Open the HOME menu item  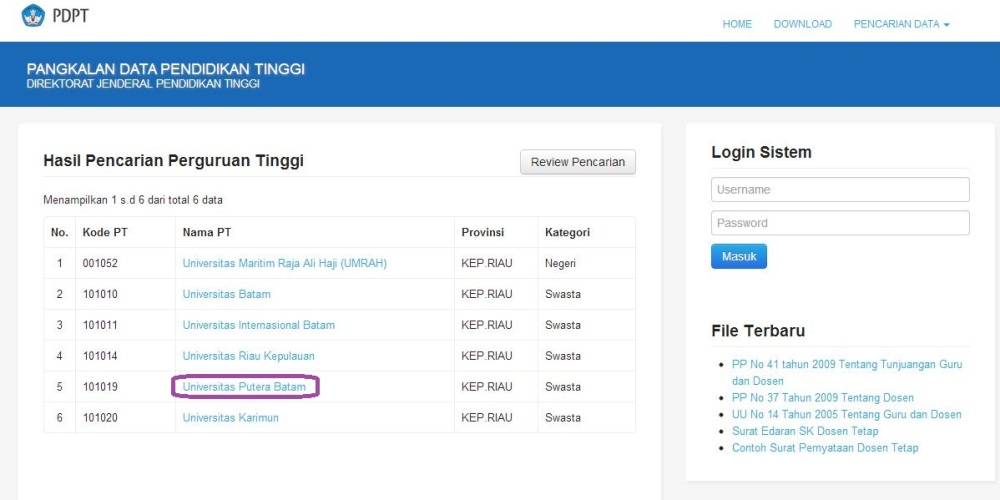click(x=737, y=24)
